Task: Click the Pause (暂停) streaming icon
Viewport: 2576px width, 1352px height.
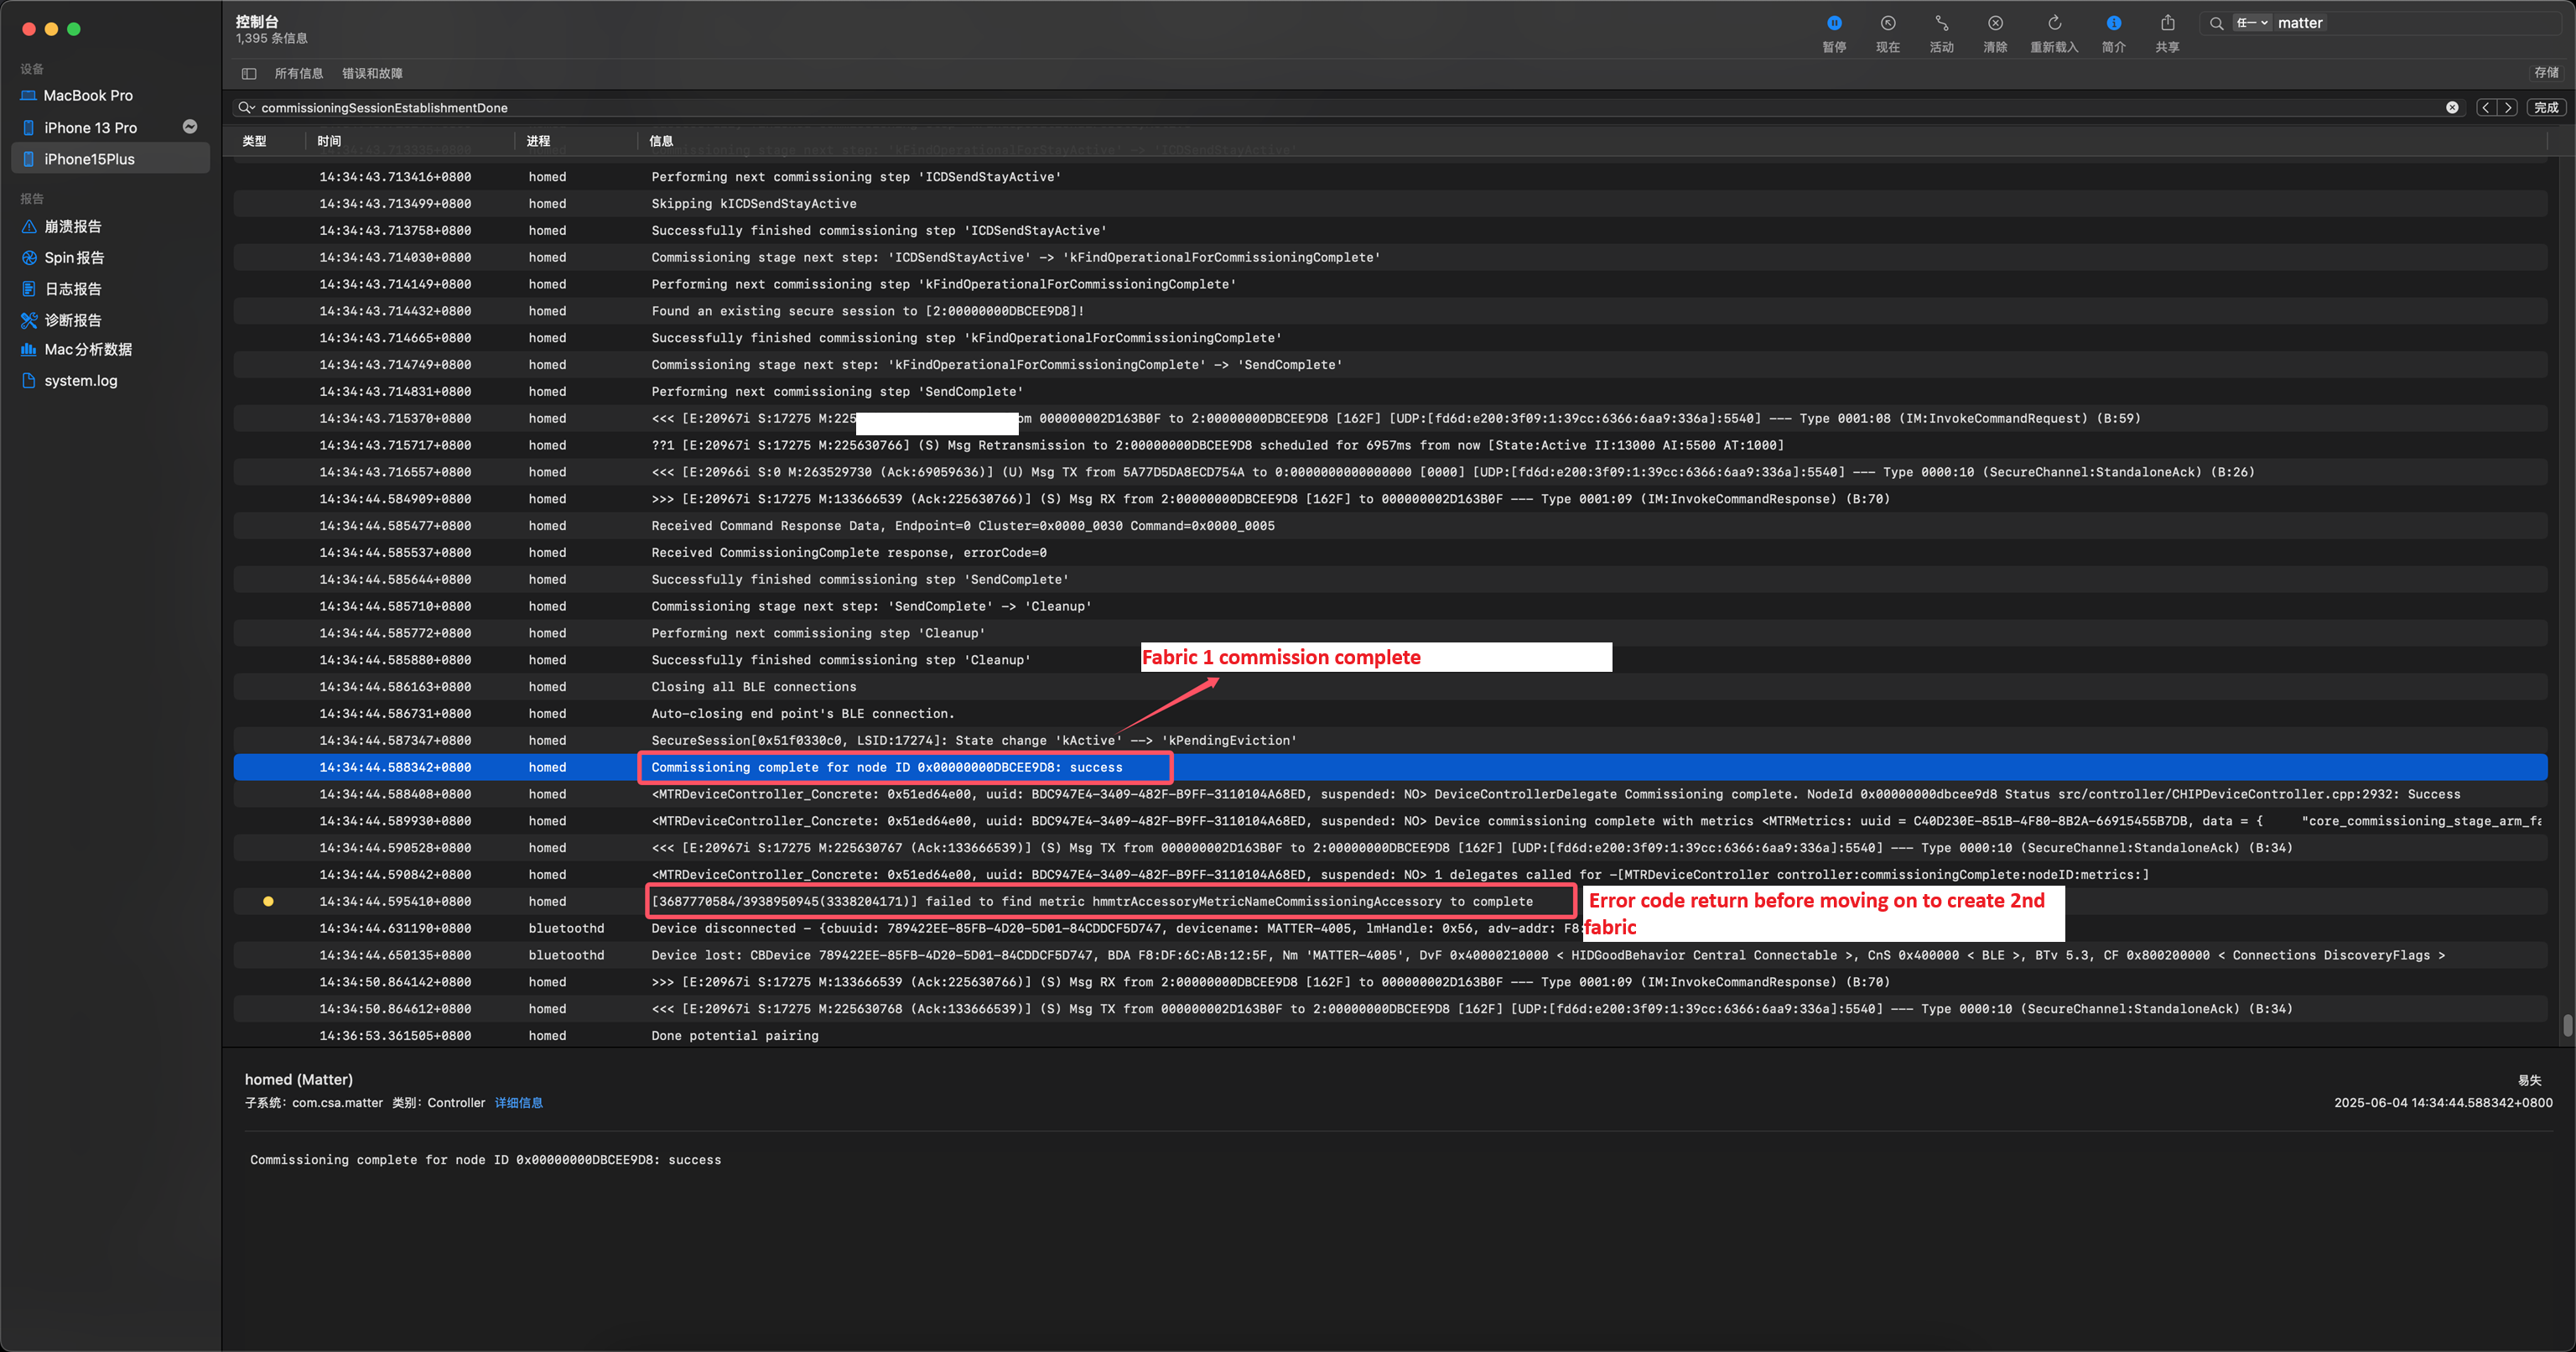Action: click(x=1833, y=23)
